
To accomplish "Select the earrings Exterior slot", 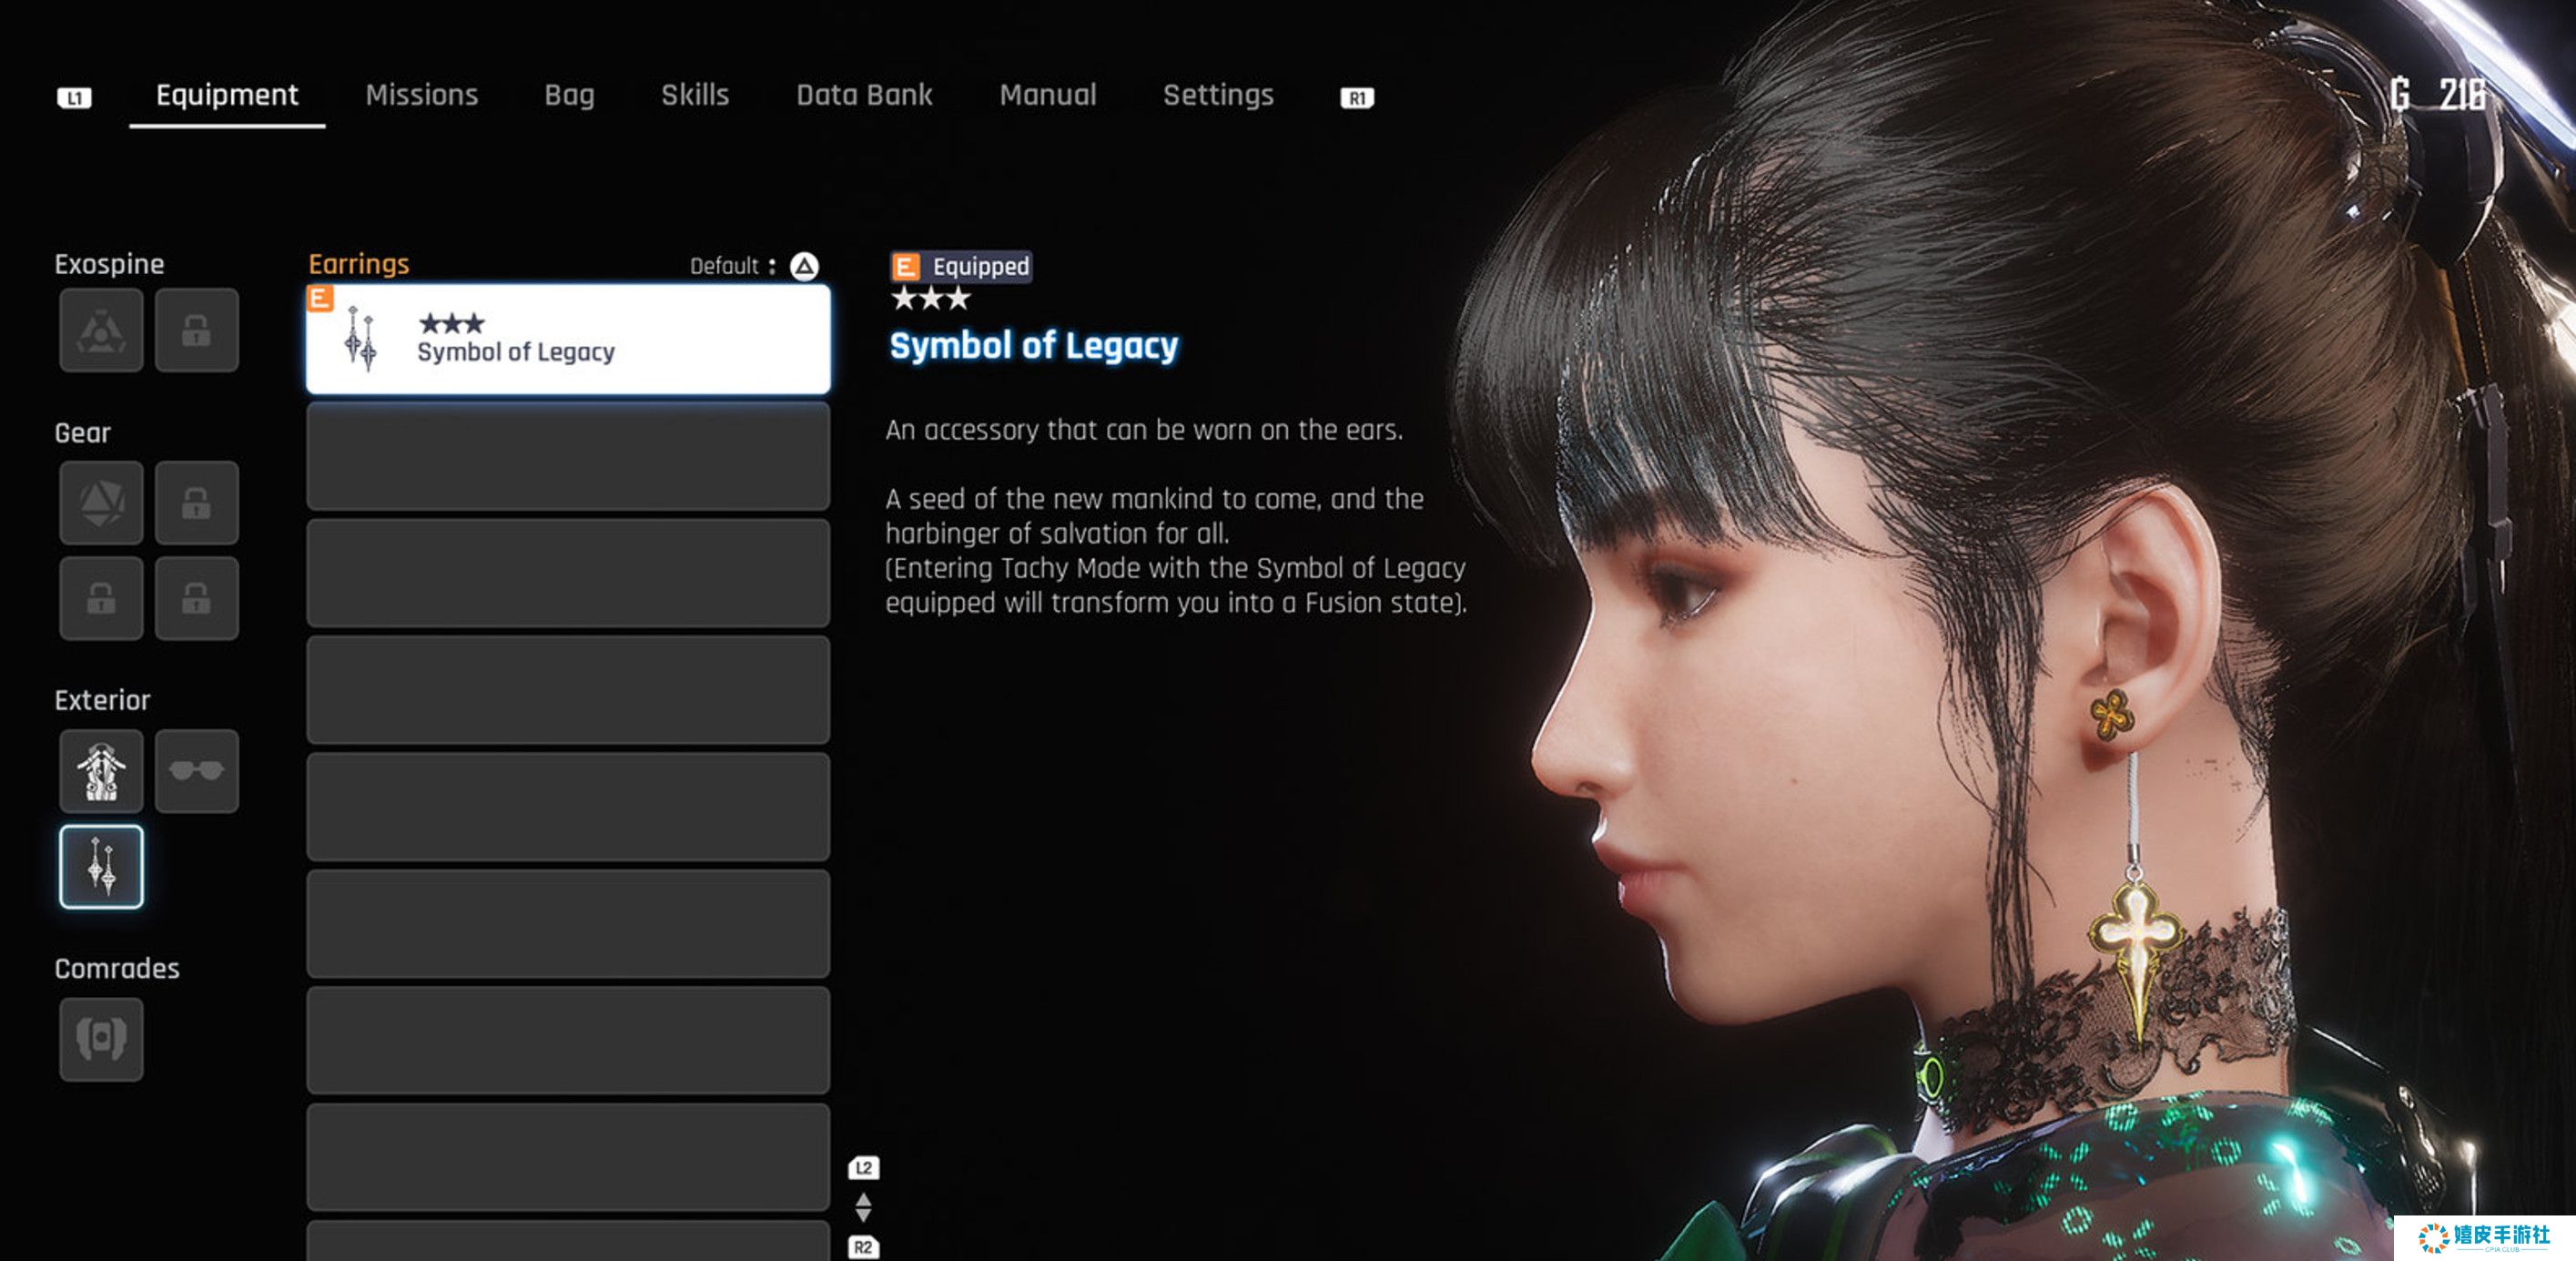I will (101, 867).
